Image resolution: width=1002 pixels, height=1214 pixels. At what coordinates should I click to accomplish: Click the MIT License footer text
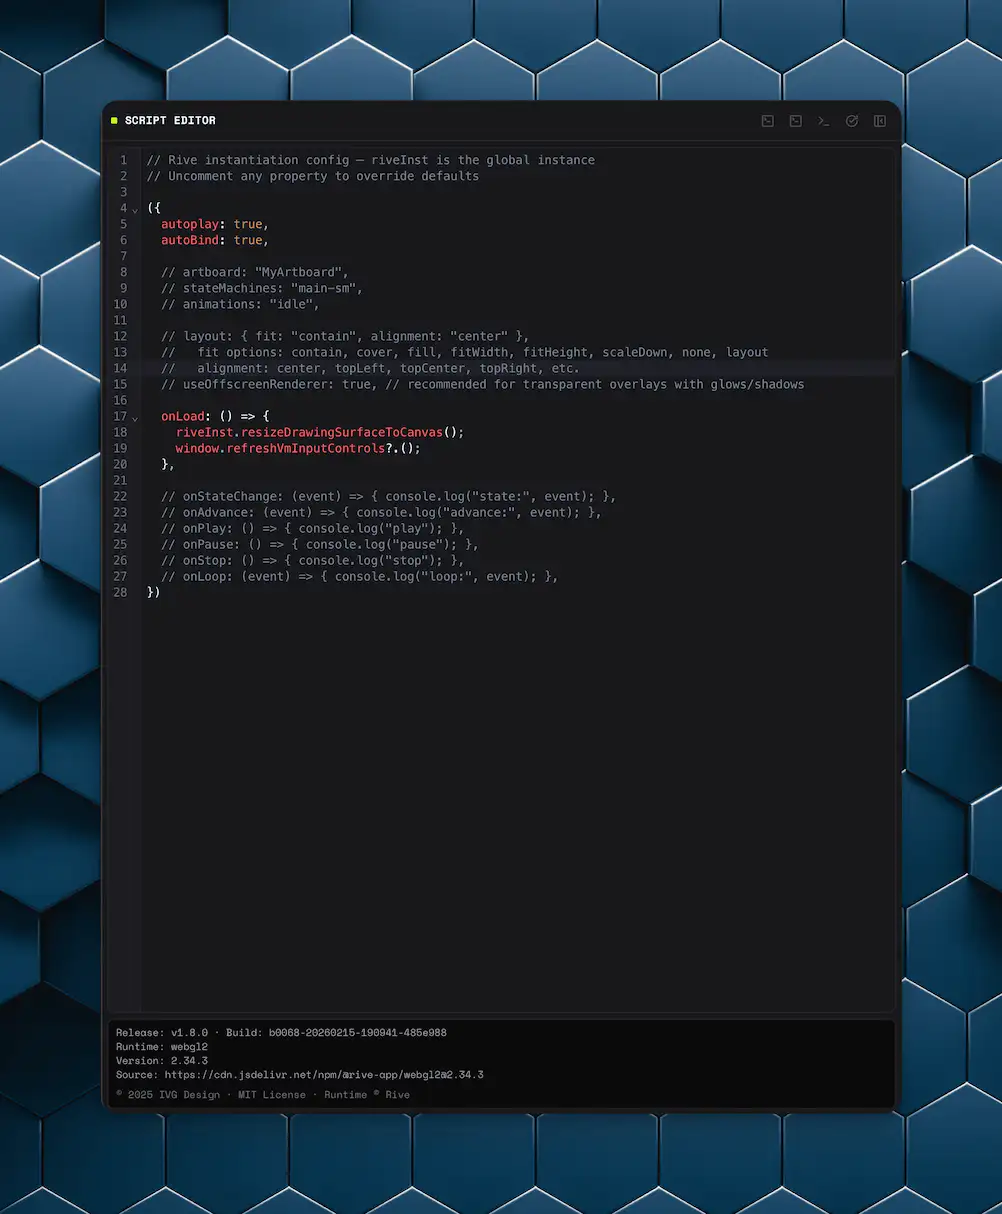click(x=271, y=1094)
